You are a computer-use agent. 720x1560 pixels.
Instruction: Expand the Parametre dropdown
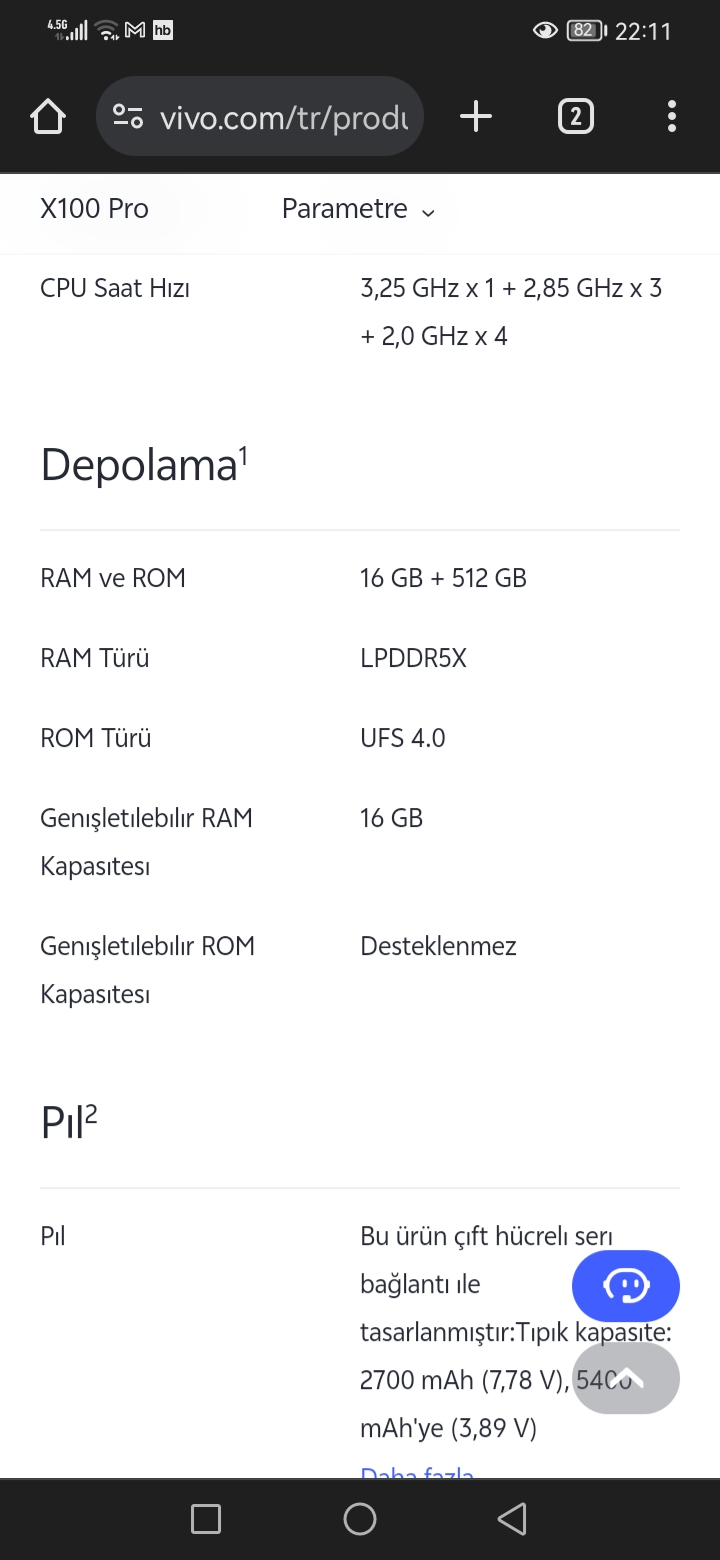click(358, 209)
